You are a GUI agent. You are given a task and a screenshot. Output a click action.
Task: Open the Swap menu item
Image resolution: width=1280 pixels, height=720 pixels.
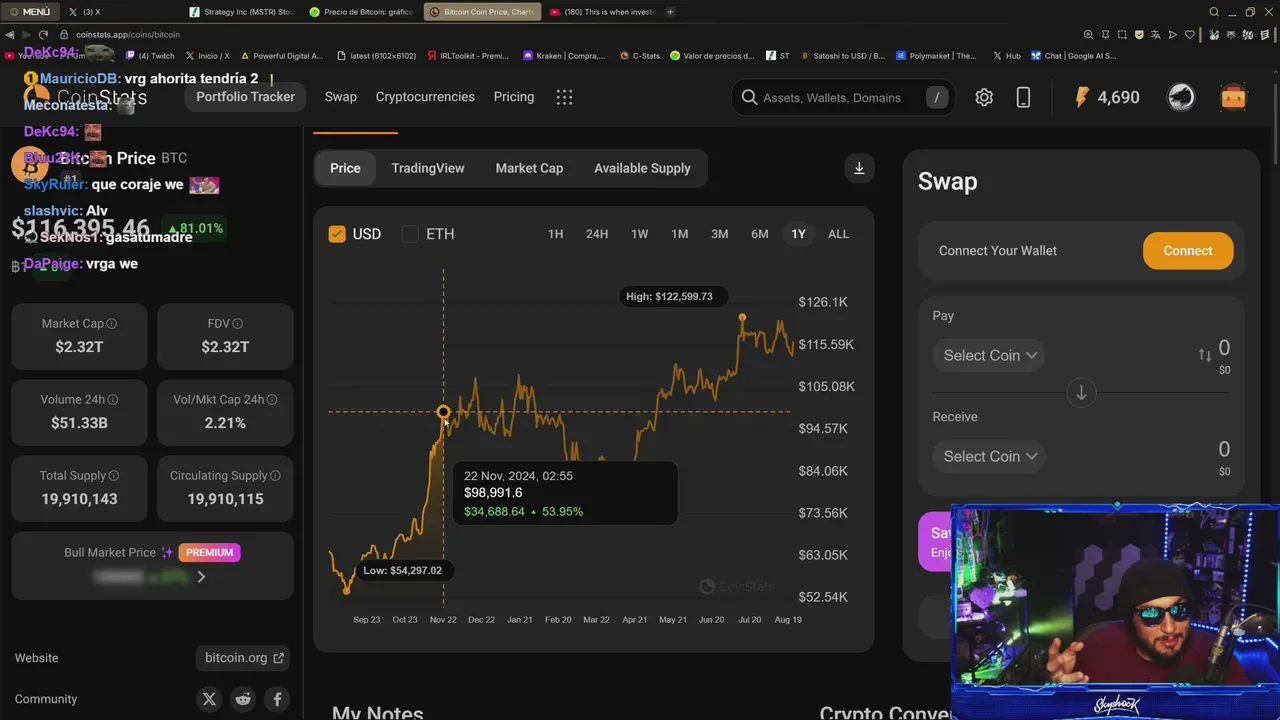point(340,97)
